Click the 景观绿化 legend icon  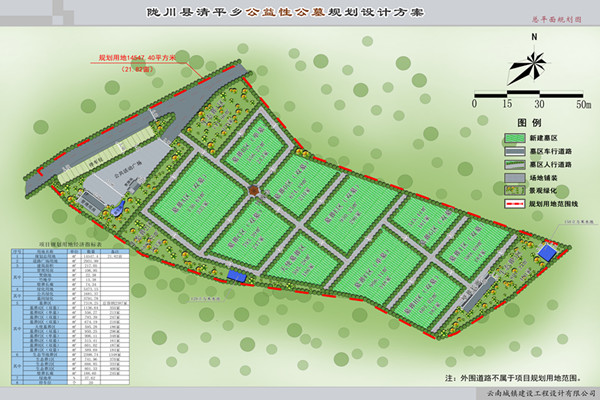[515, 191]
